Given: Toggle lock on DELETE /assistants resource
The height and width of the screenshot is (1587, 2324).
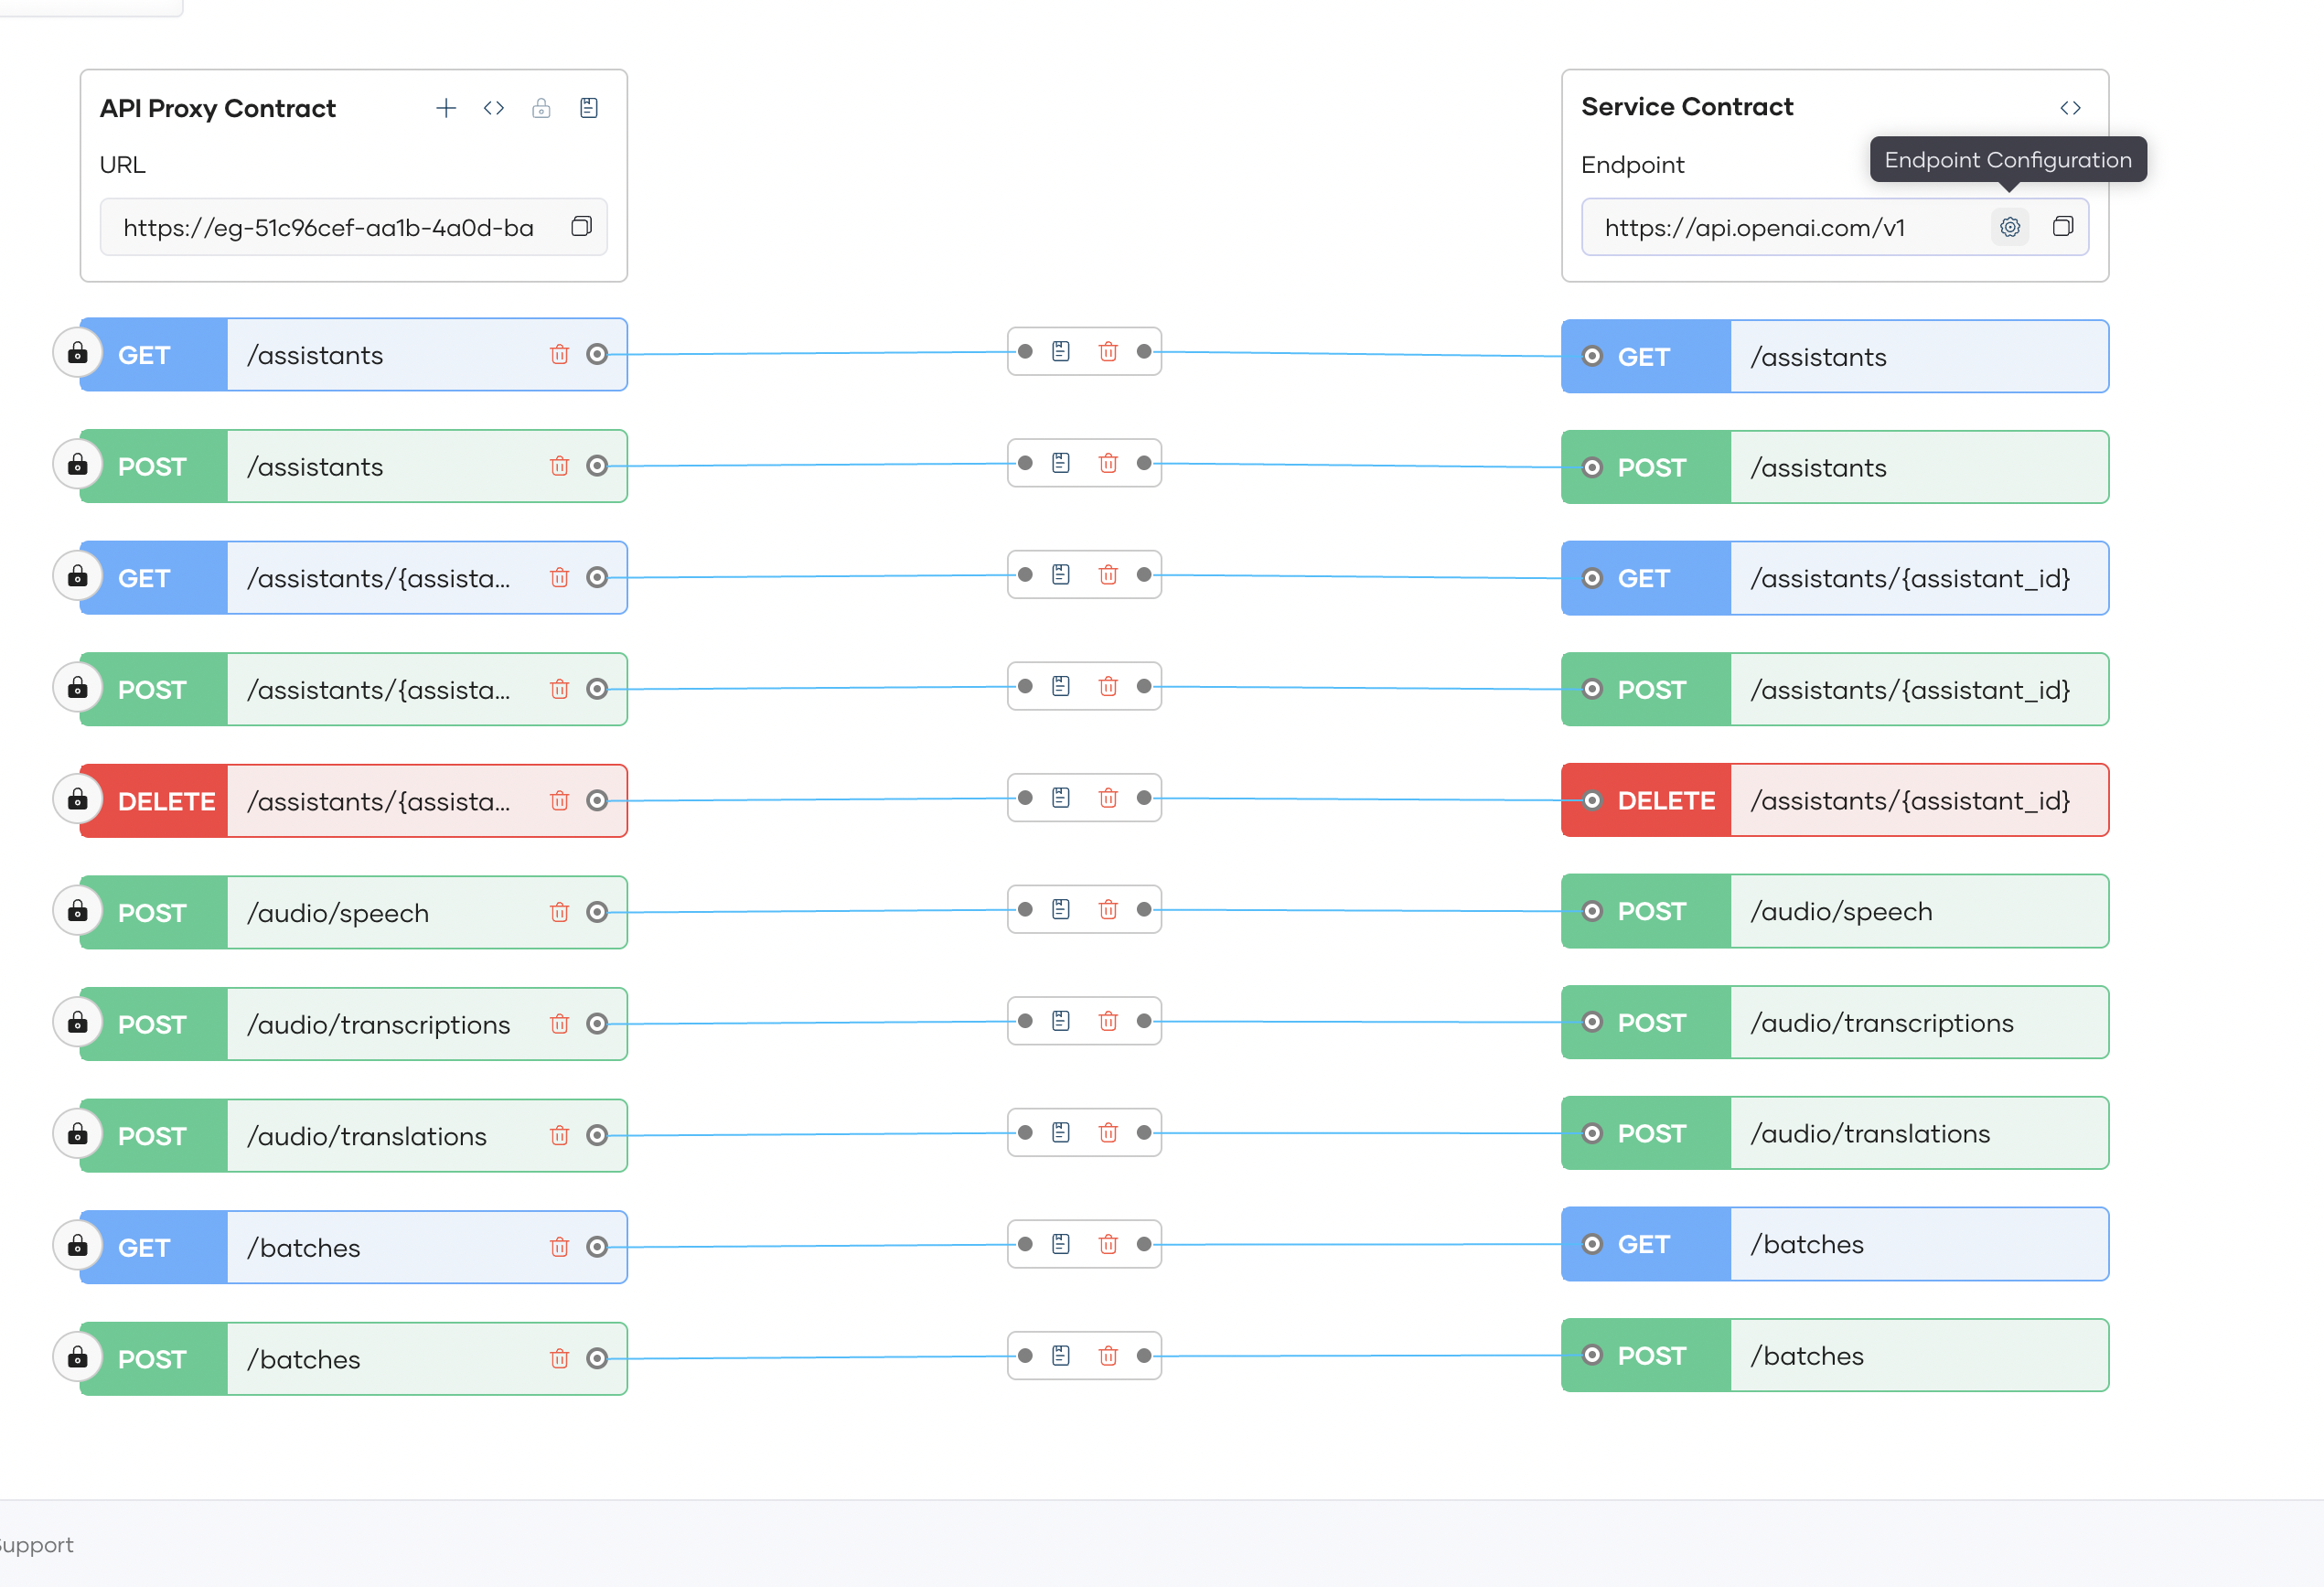Looking at the screenshot, I should pyautogui.click(x=77, y=800).
